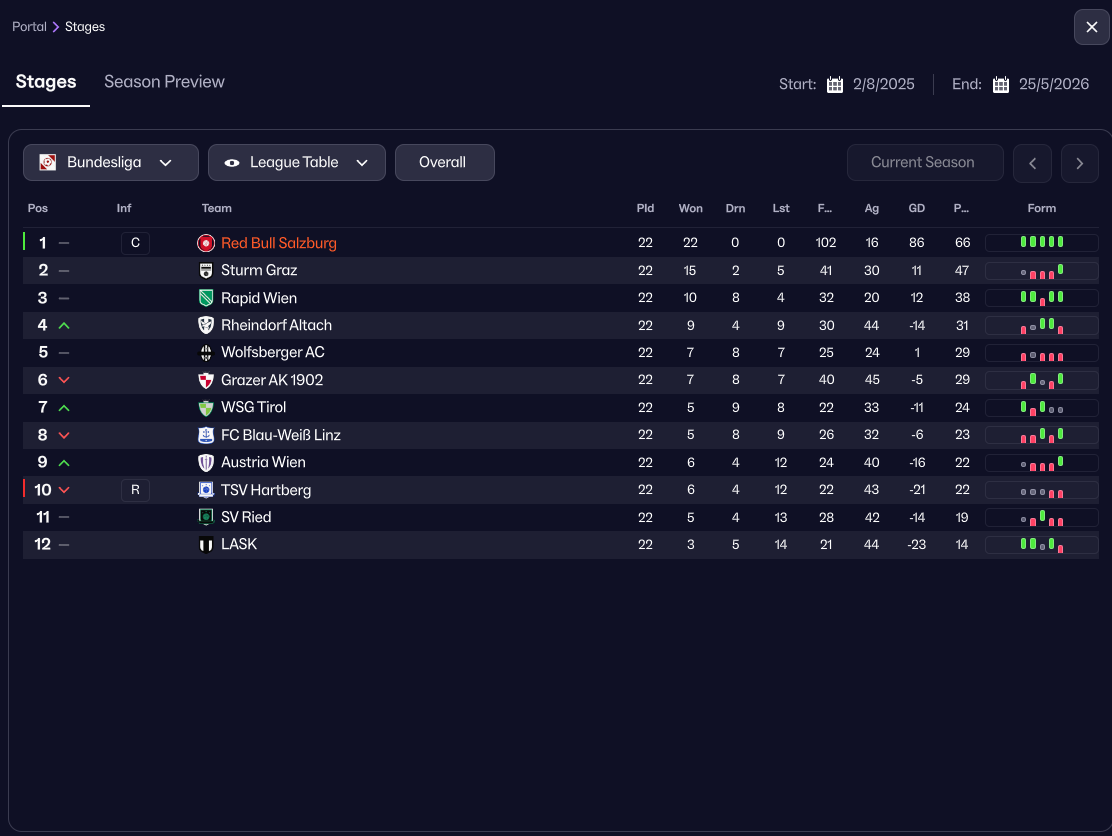The height and width of the screenshot is (836, 1112).
Task: Click the Start date calendar icon
Action: [x=835, y=85]
